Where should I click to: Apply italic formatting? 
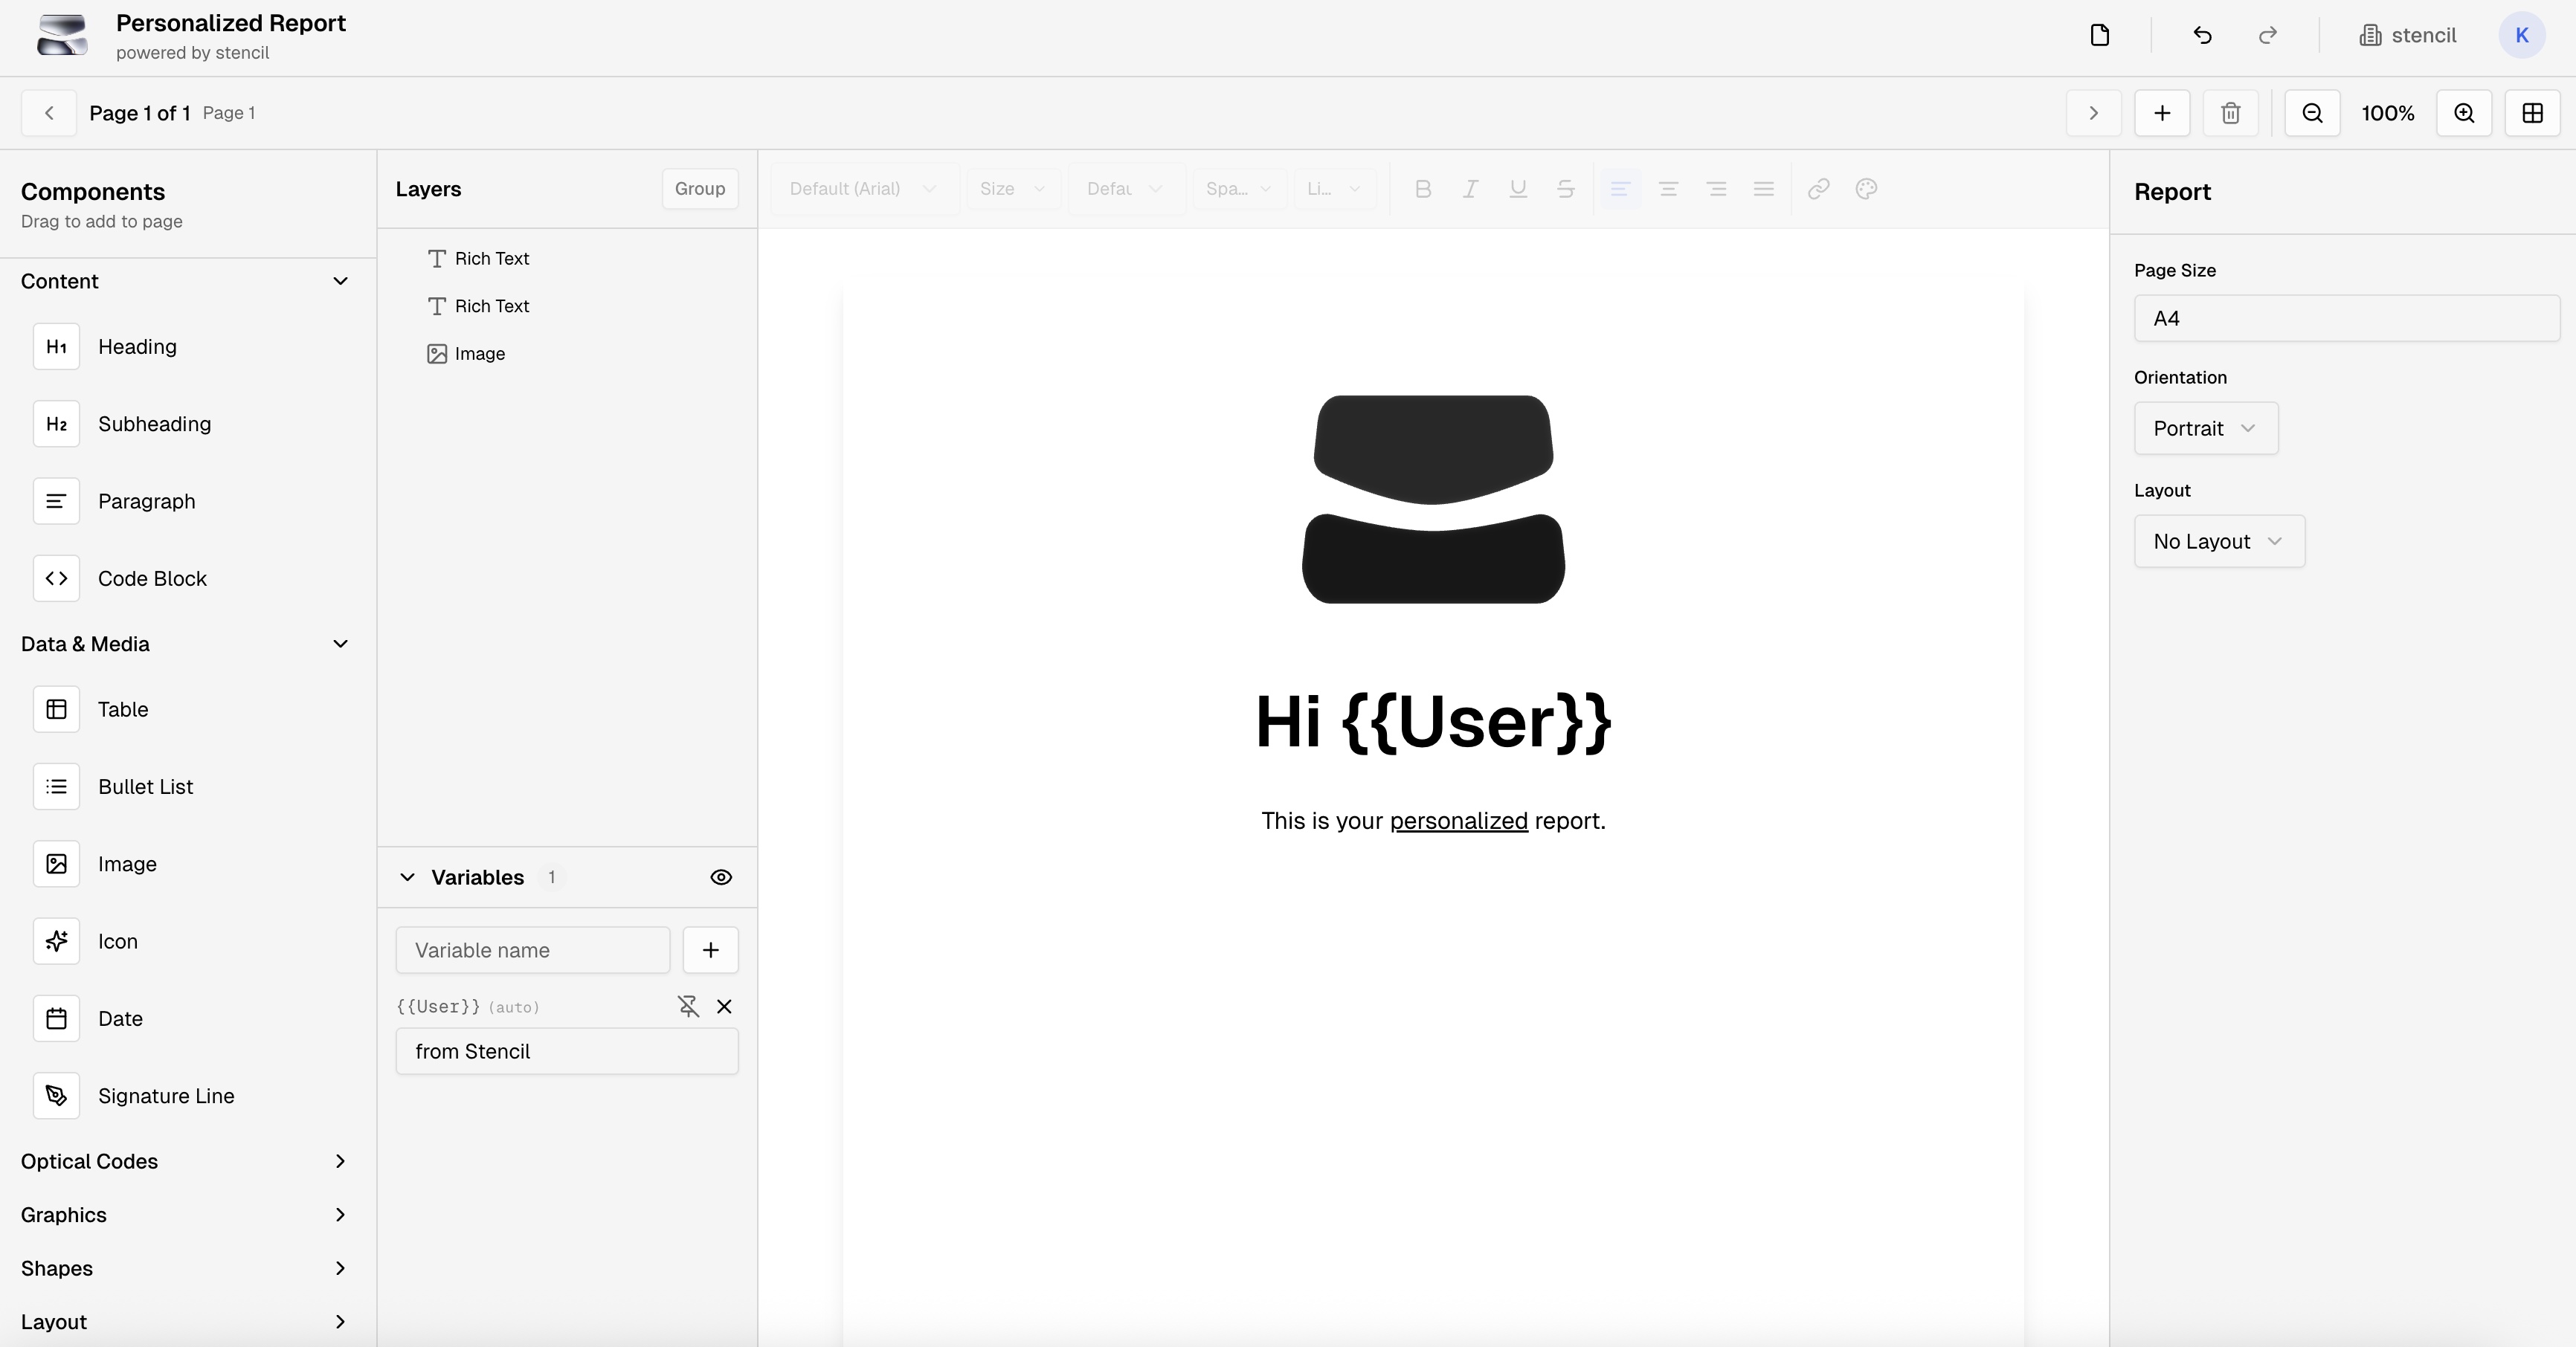point(1470,189)
